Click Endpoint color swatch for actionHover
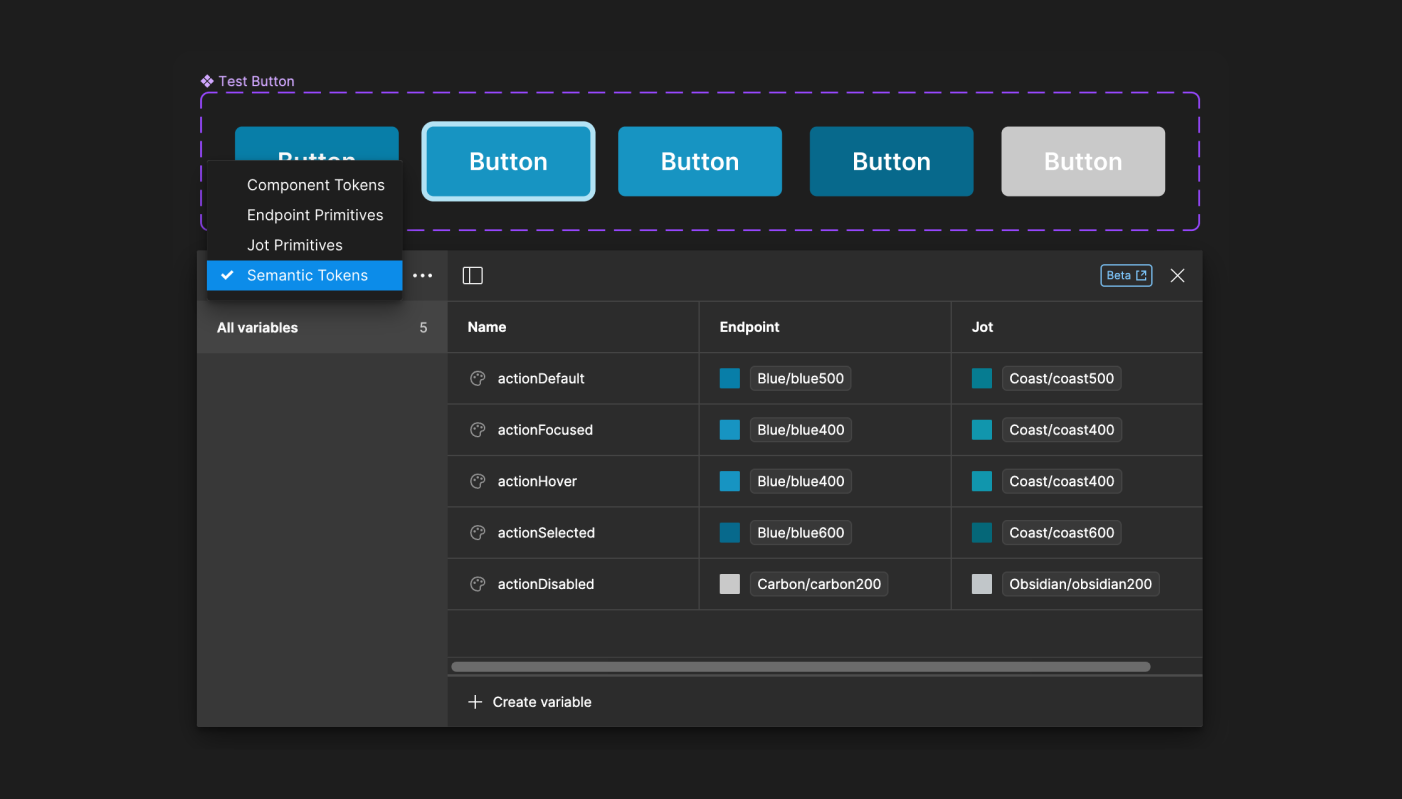Image resolution: width=1402 pixels, height=799 pixels. click(730, 481)
